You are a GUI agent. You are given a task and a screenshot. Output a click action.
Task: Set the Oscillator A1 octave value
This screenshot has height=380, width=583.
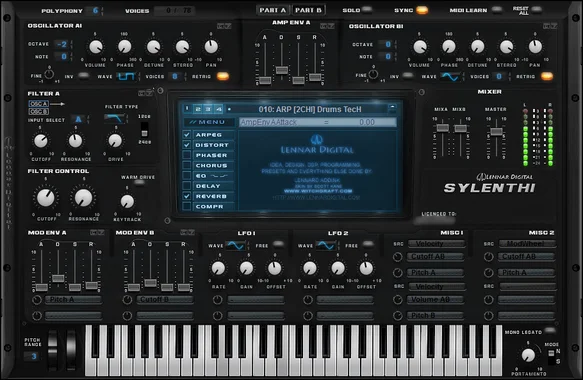point(62,44)
